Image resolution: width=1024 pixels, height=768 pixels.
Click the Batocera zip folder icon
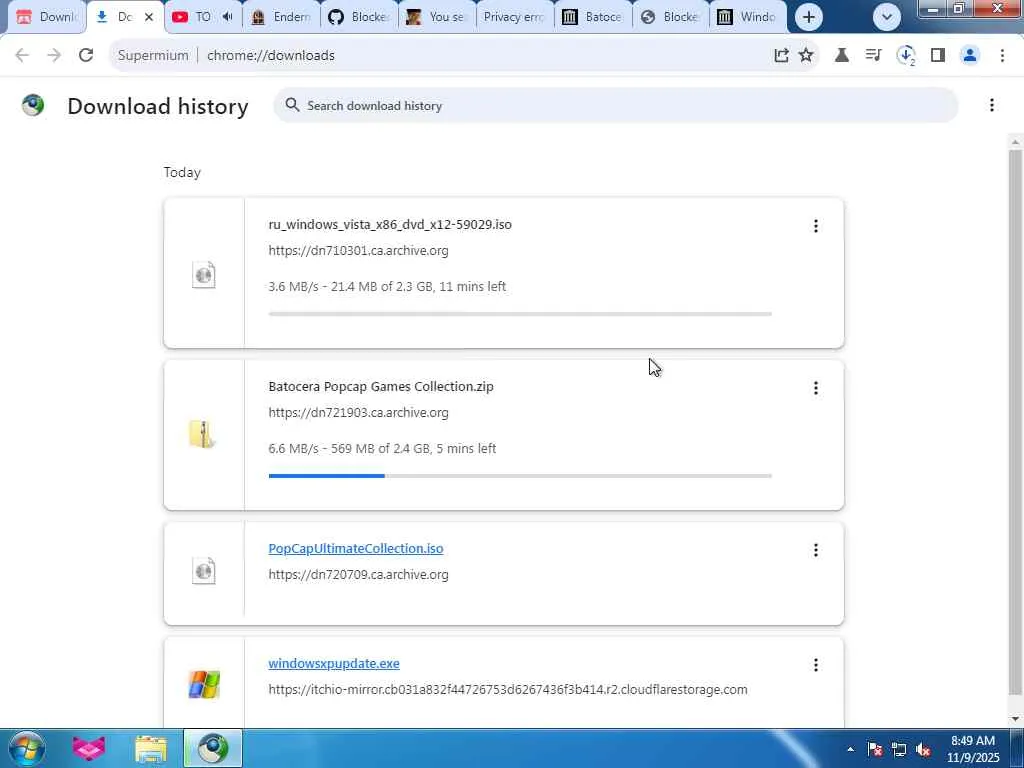coord(202,434)
